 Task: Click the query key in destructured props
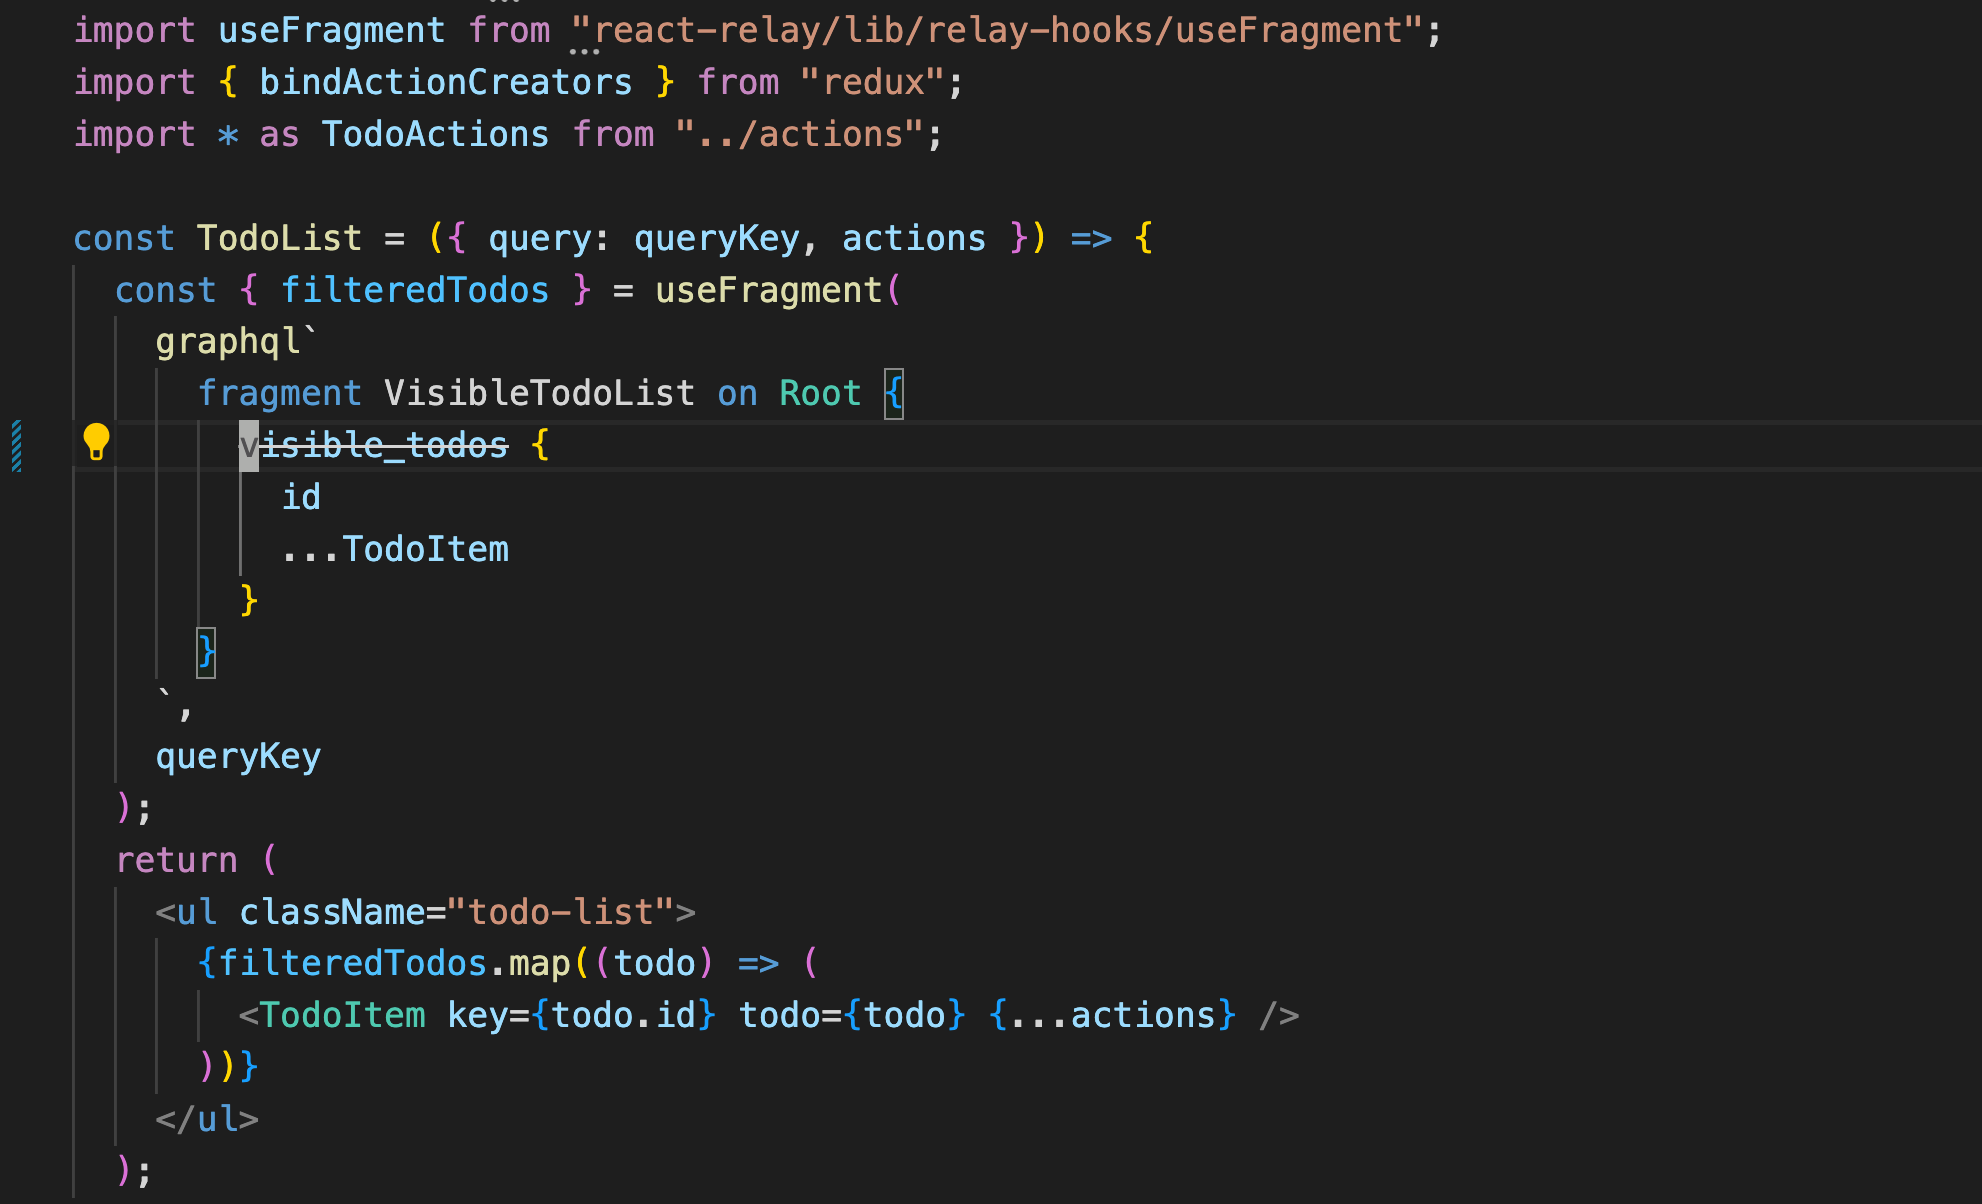click(540, 238)
